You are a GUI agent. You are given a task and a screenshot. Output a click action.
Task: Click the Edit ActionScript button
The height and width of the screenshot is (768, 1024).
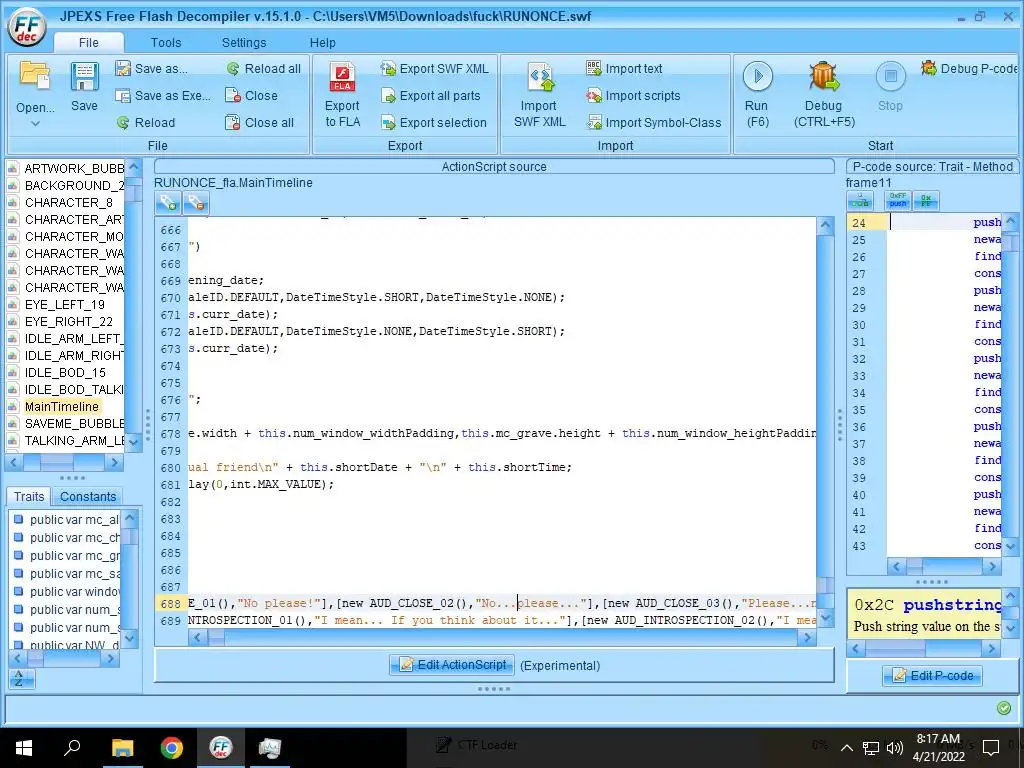452,665
